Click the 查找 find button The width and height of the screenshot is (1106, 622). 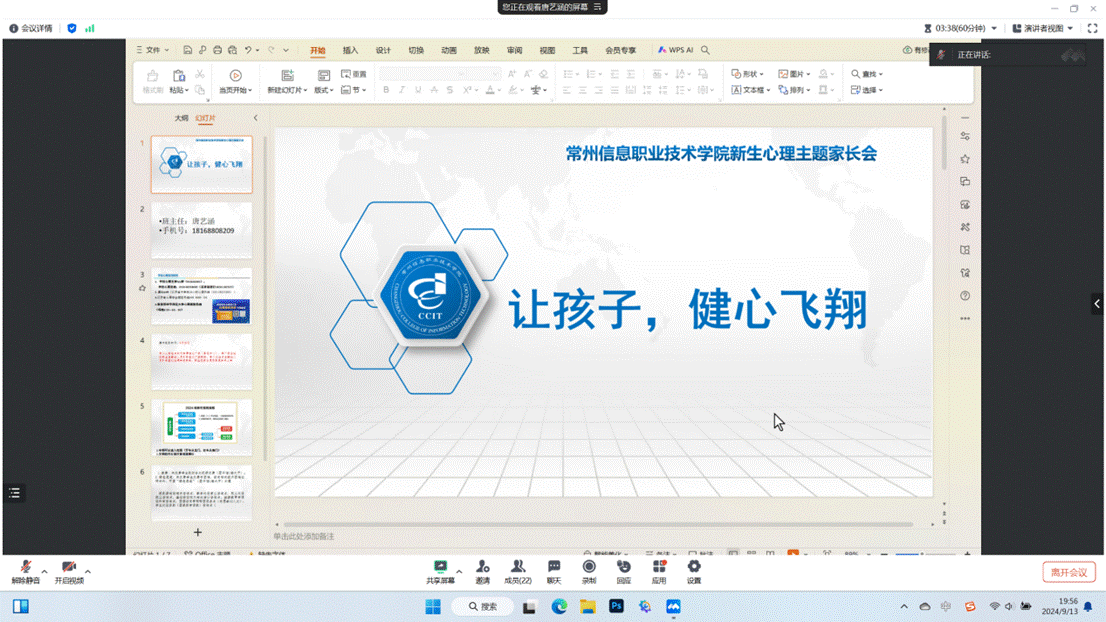point(867,74)
